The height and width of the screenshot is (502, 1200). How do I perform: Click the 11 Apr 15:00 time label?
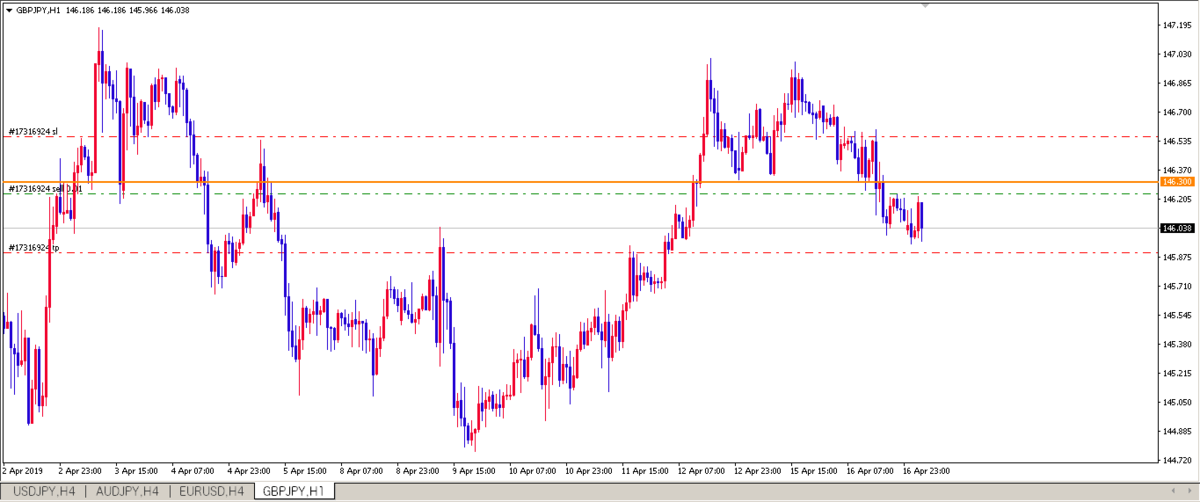pos(647,470)
